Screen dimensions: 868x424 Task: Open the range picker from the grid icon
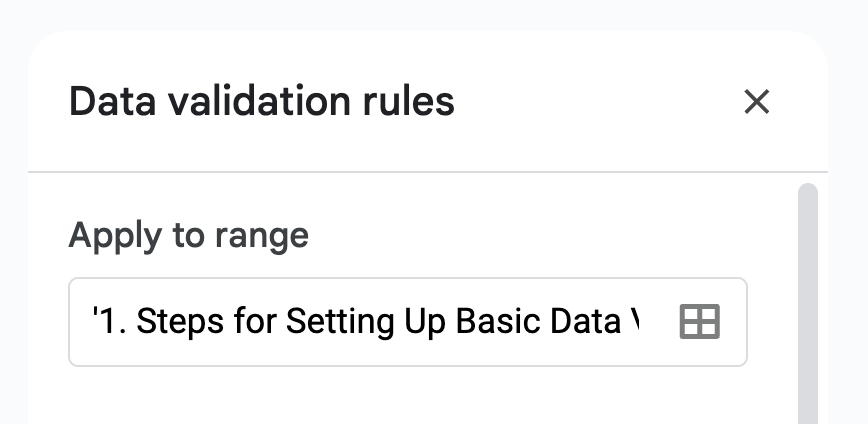pyautogui.click(x=700, y=322)
